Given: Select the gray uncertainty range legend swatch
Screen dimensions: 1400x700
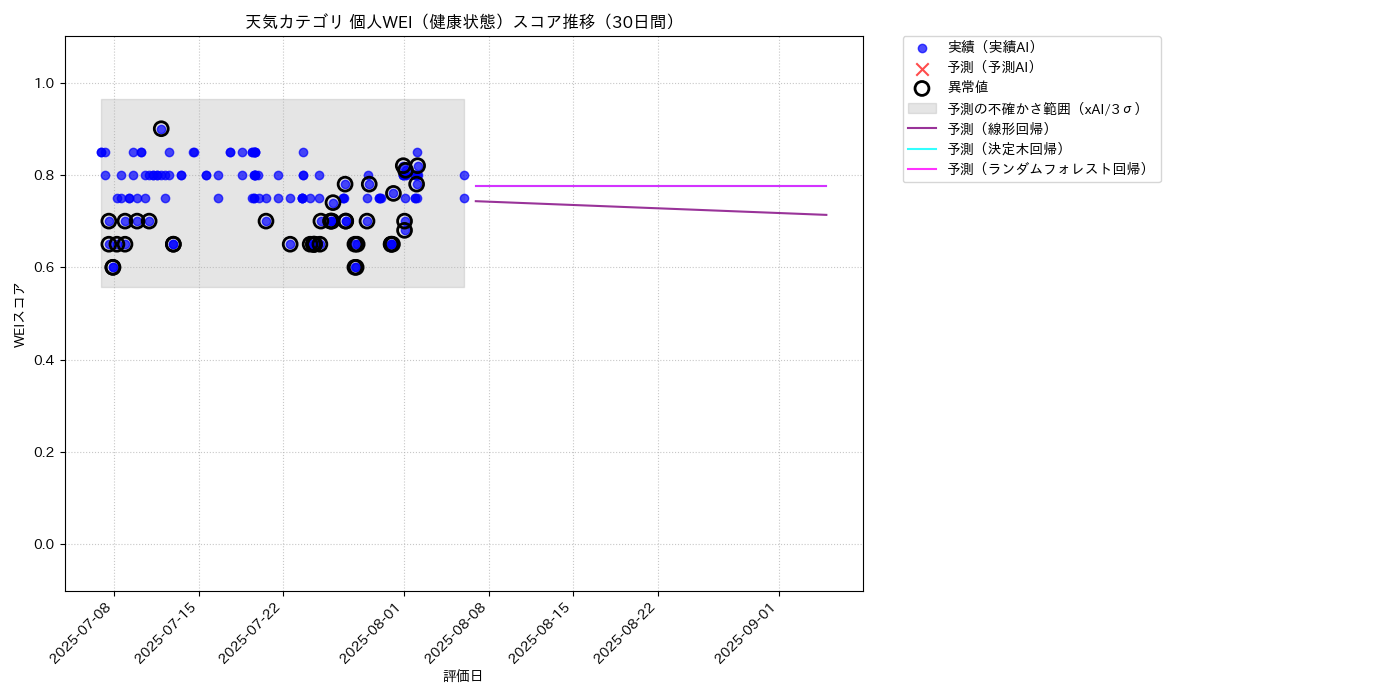Looking at the screenshot, I should tap(922, 108).
